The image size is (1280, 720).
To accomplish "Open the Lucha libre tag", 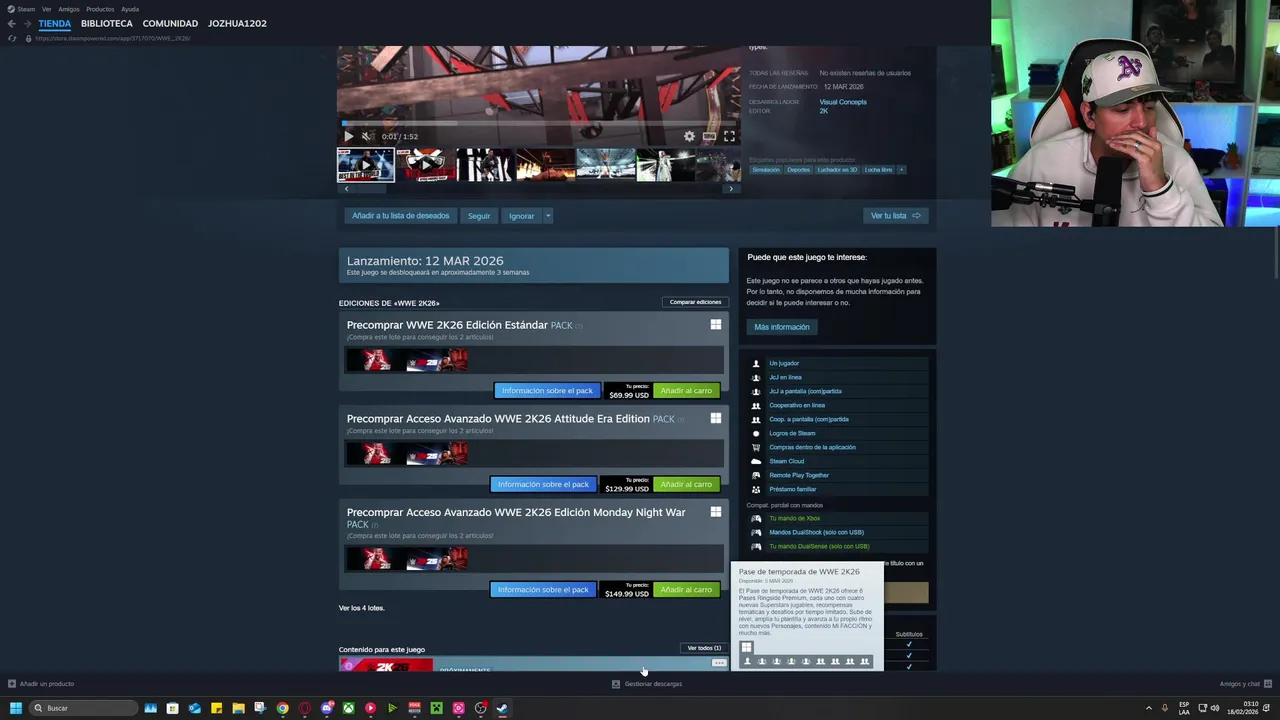I will (878, 170).
